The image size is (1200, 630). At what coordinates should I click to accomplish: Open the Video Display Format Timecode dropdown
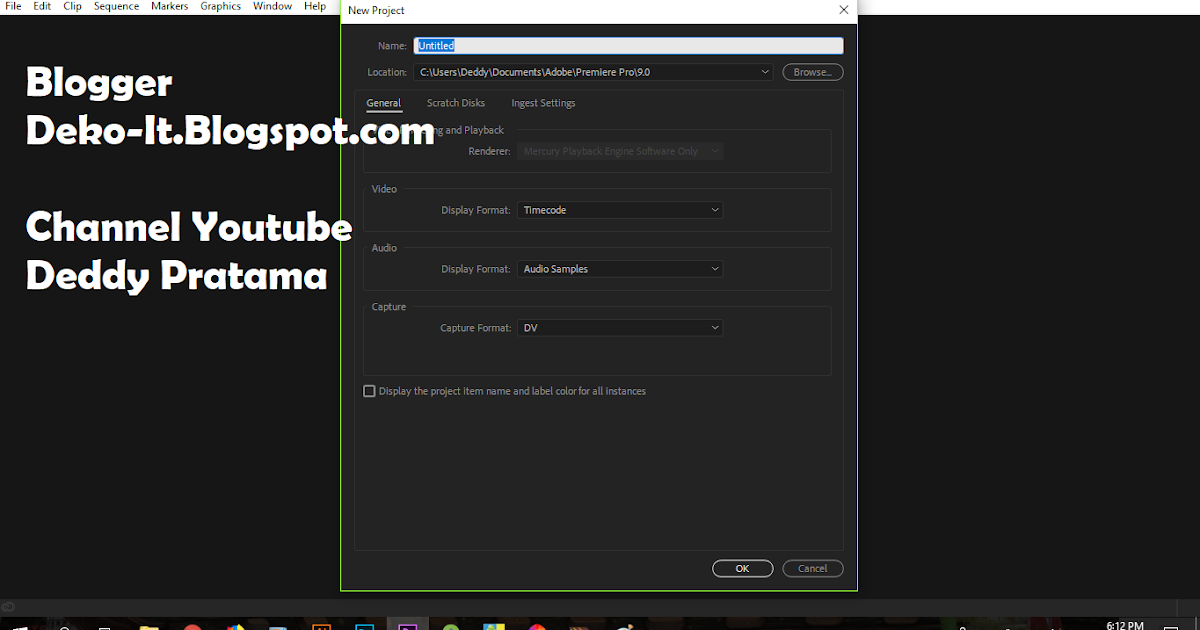click(x=620, y=210)
